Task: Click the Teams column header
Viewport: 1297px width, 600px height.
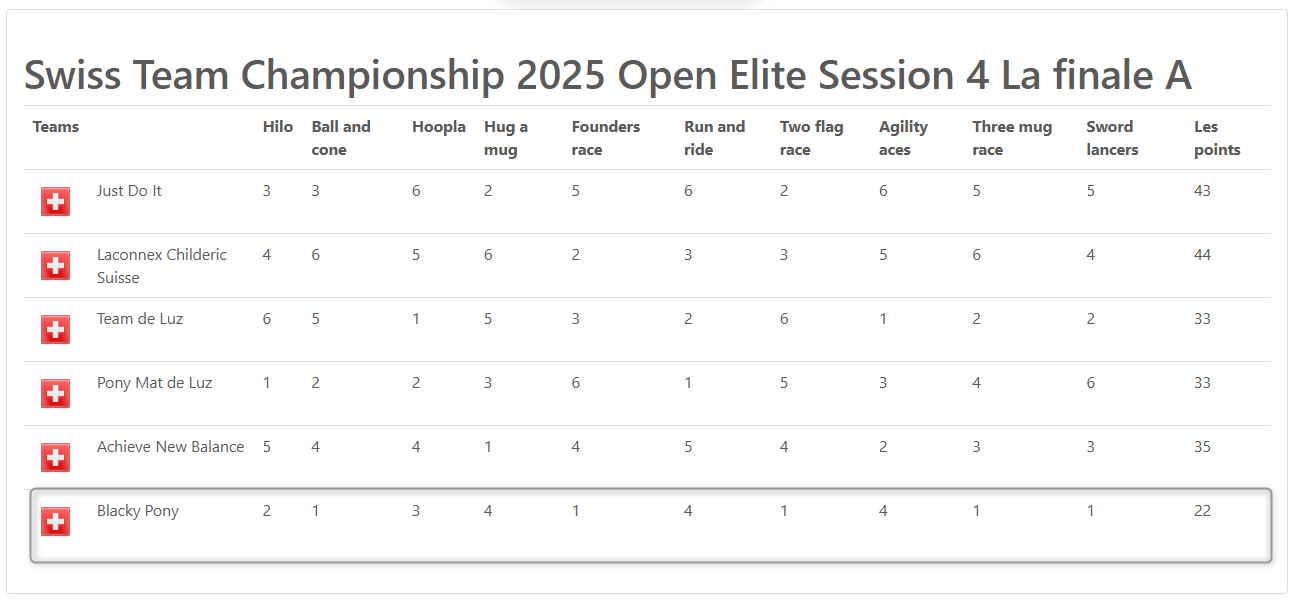Action: [x=56, y=127]
